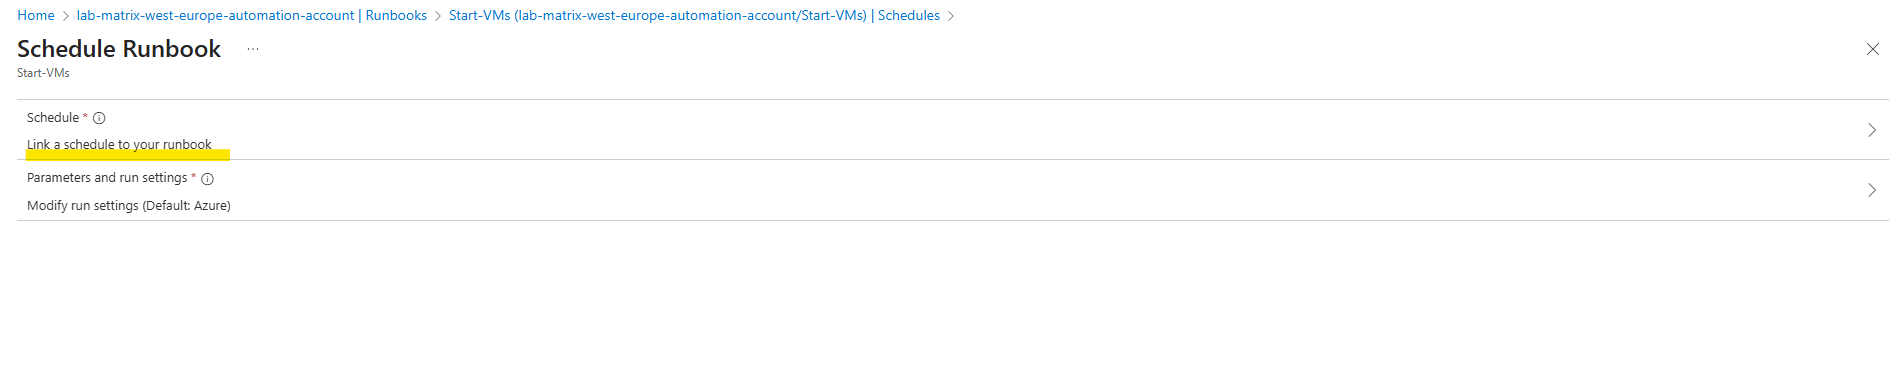Close the Schedule Runbook pane
1898x379 pixels.
click(x=1872, y=49)
